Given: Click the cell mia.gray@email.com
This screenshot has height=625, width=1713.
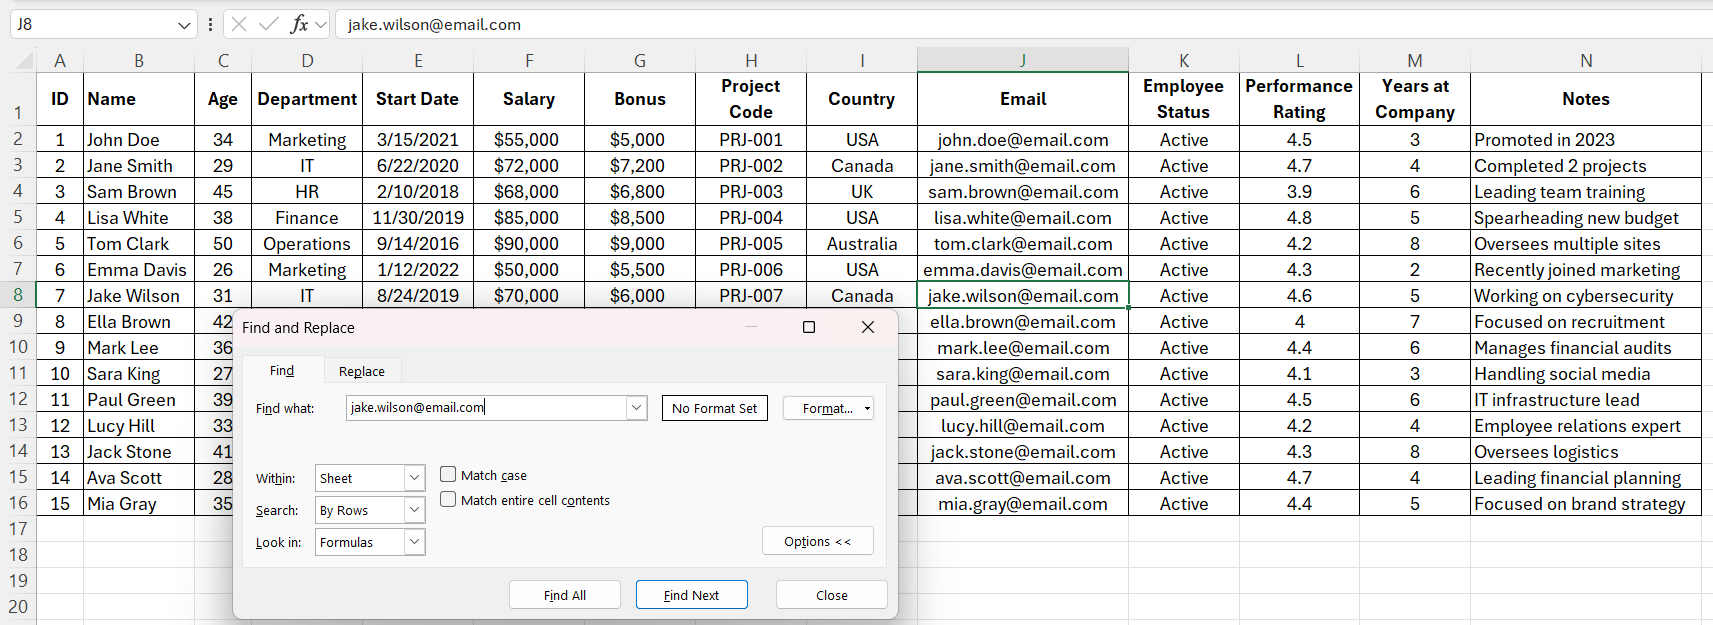Looking at the screenshot, I should 1023,504.
